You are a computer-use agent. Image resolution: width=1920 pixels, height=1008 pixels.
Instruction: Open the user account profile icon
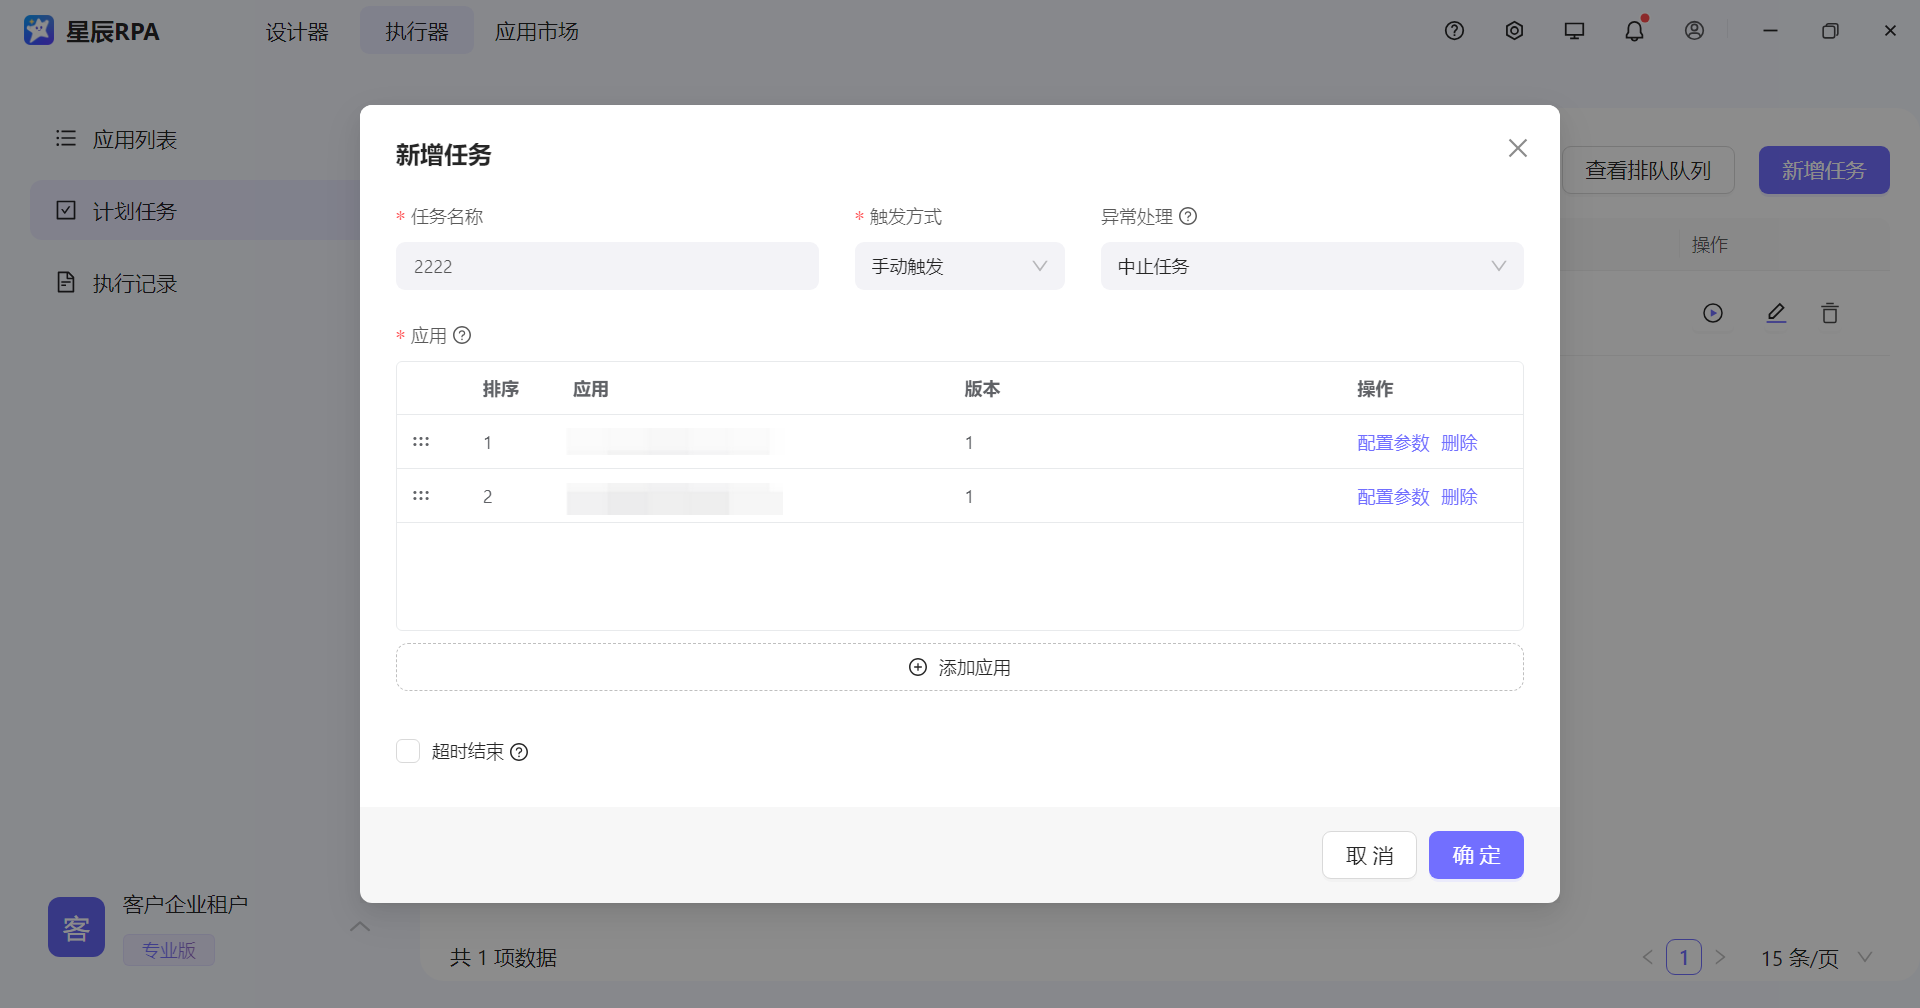click(1694, 31)
